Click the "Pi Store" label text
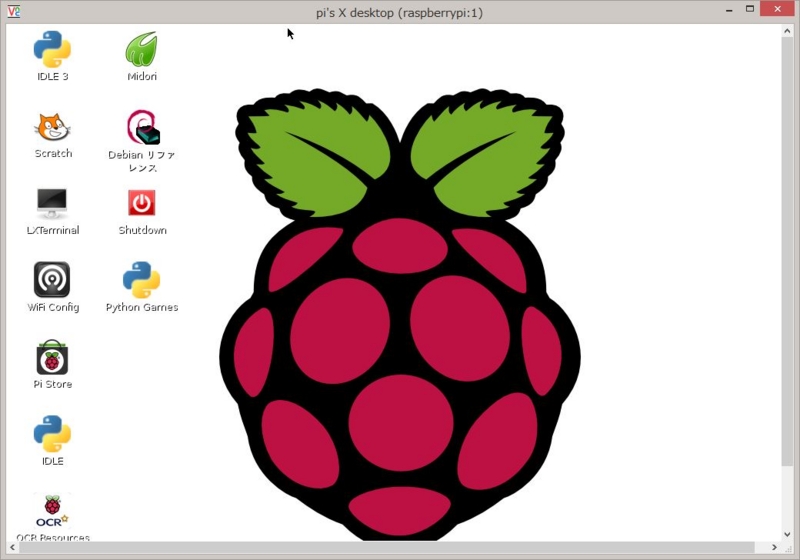Image resolution: width=800 pixels, height=560 pixels. 53,384
